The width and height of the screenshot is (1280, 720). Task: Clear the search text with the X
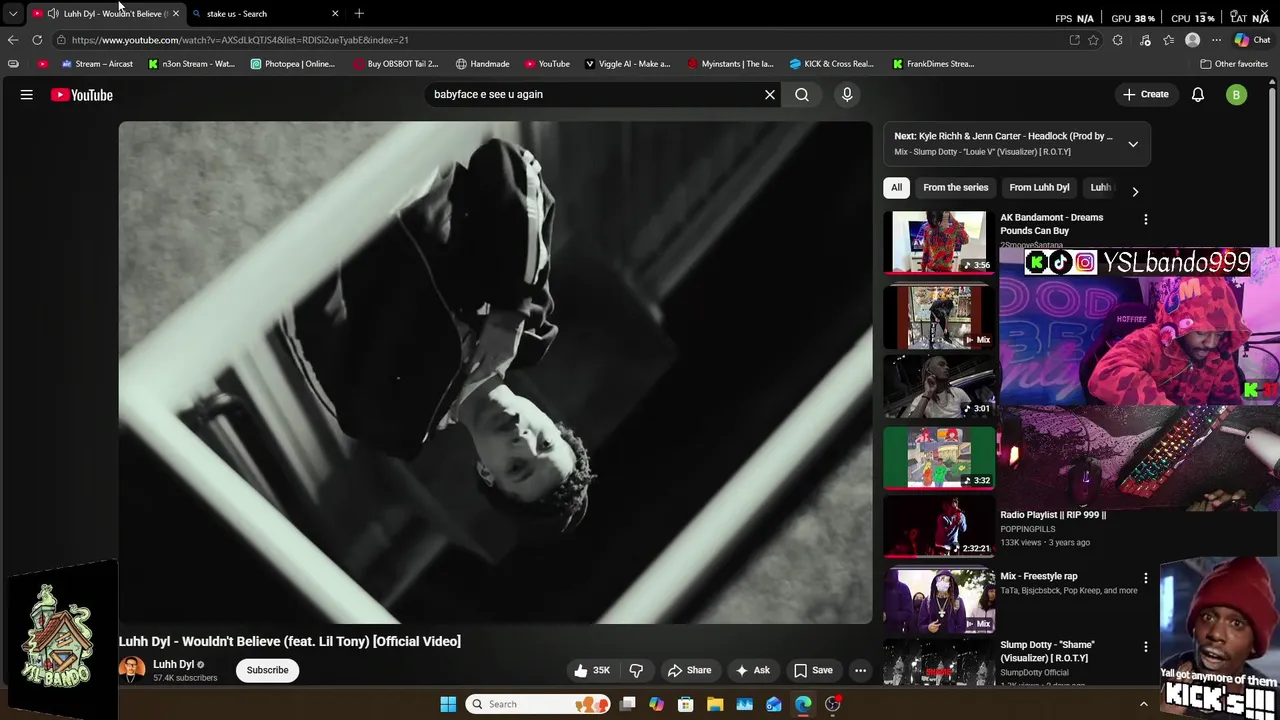[770, 95]
